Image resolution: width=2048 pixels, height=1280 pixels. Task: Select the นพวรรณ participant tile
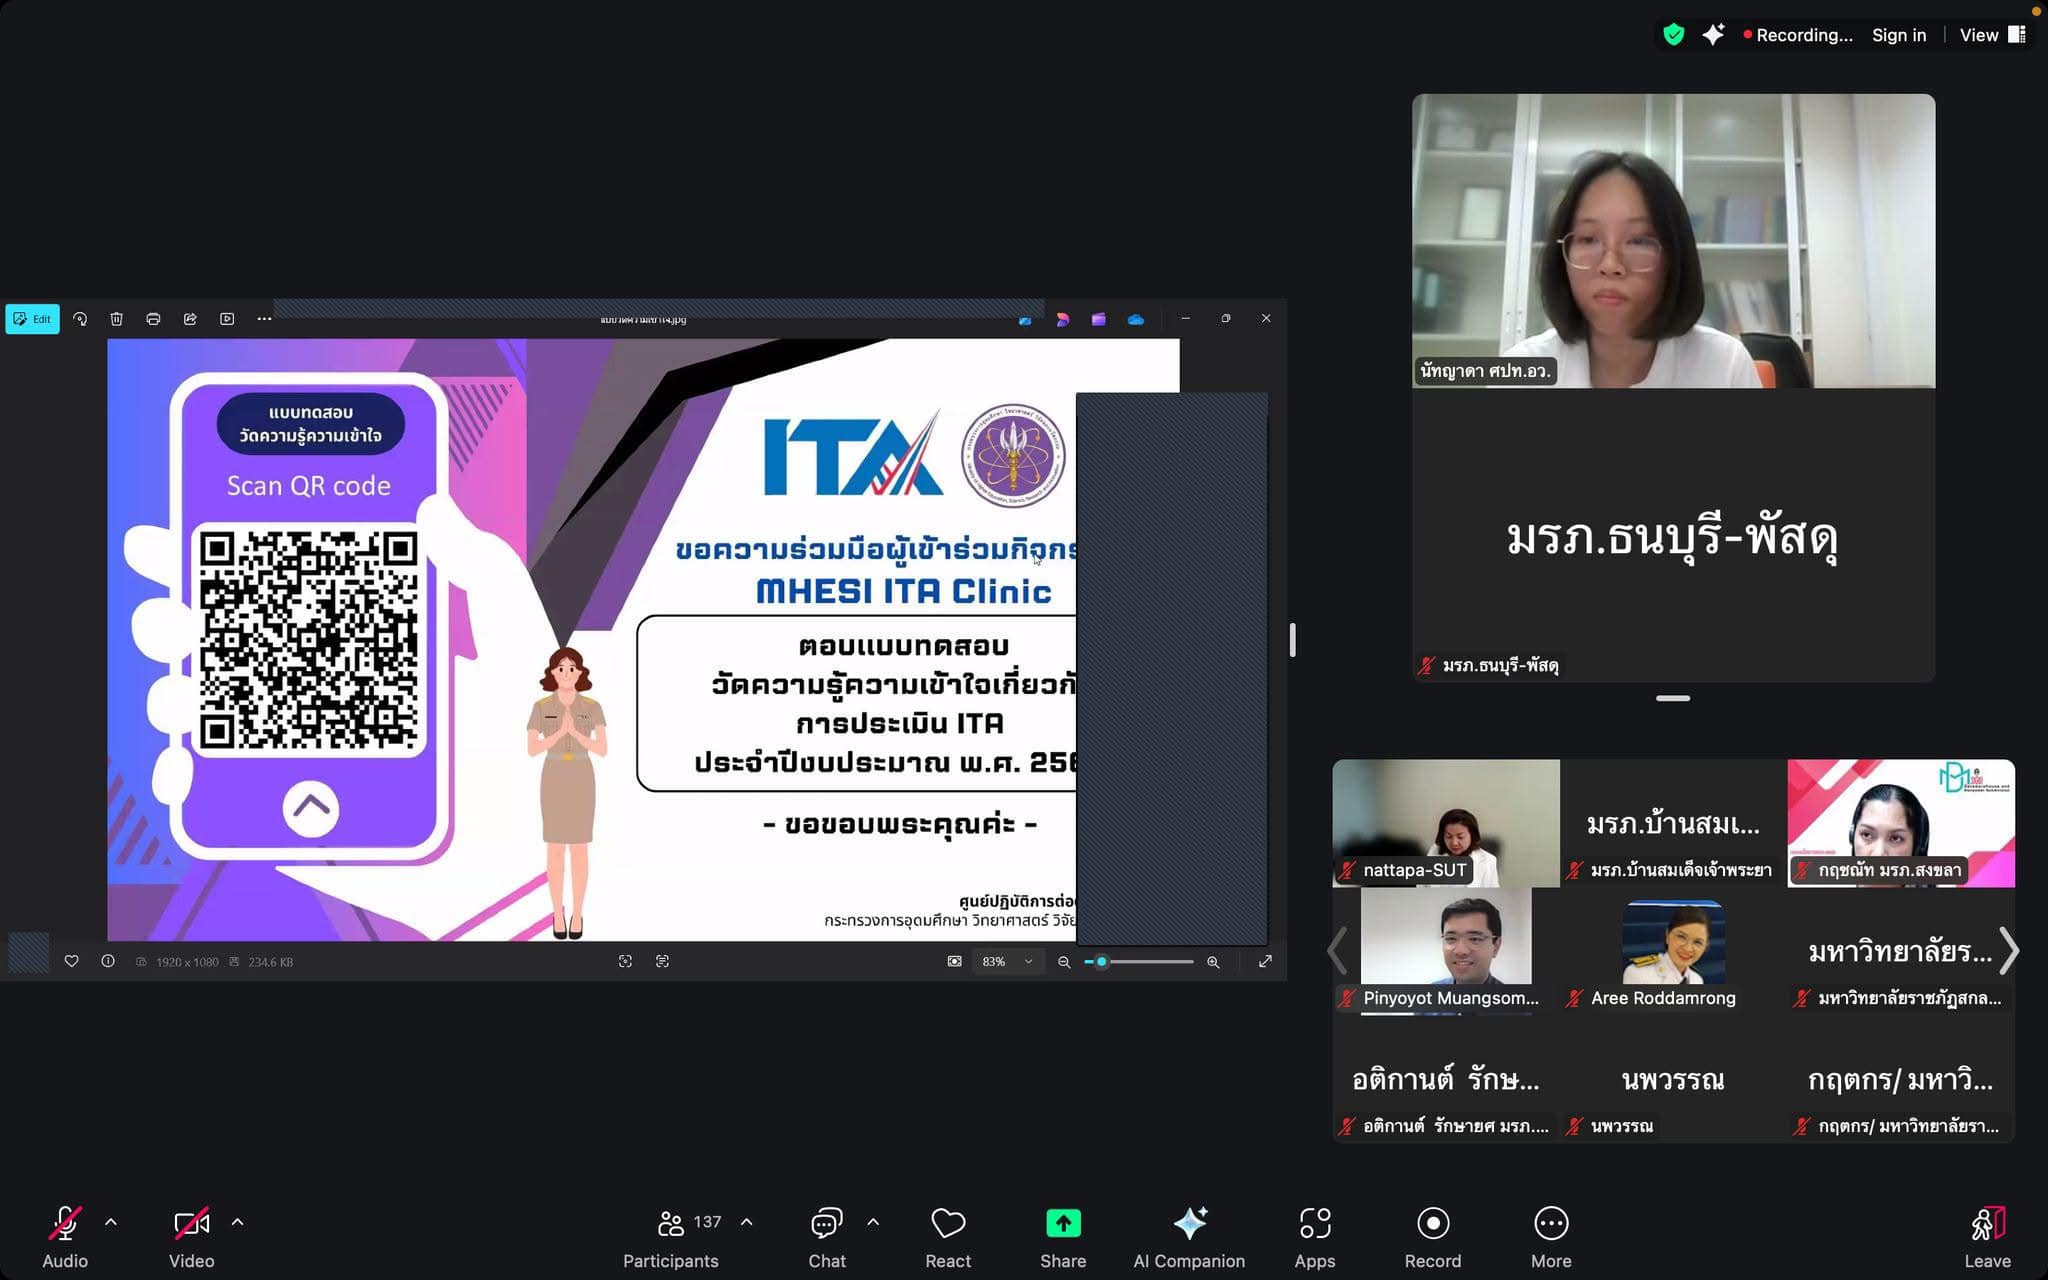click(x=1673, y=1079)
